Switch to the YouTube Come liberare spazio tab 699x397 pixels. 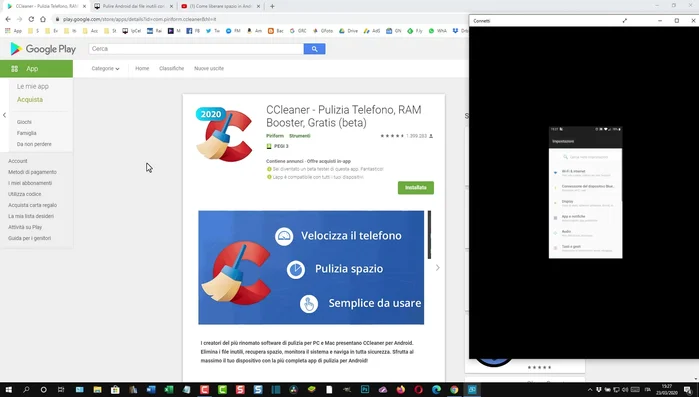220,6
